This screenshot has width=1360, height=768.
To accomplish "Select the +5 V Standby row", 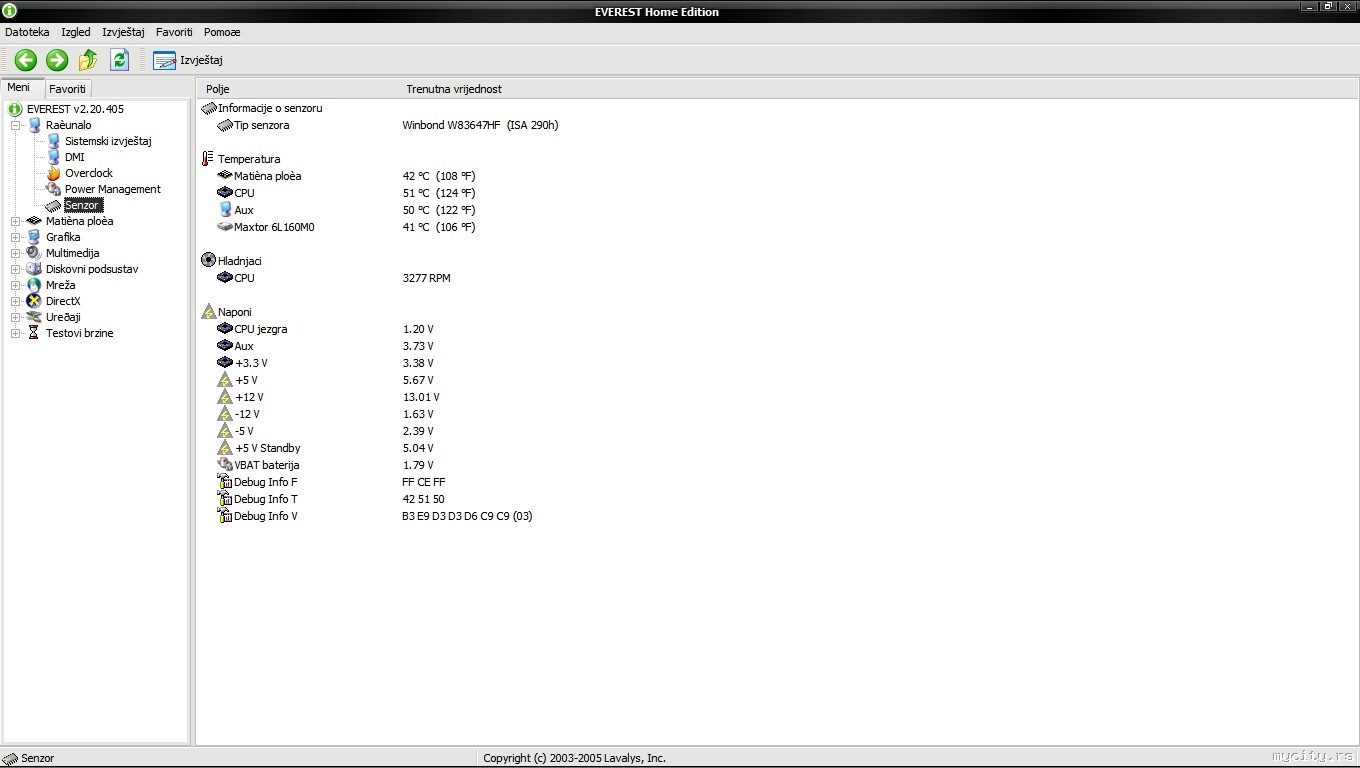I will pyautogui.click(x=325, y=448).
